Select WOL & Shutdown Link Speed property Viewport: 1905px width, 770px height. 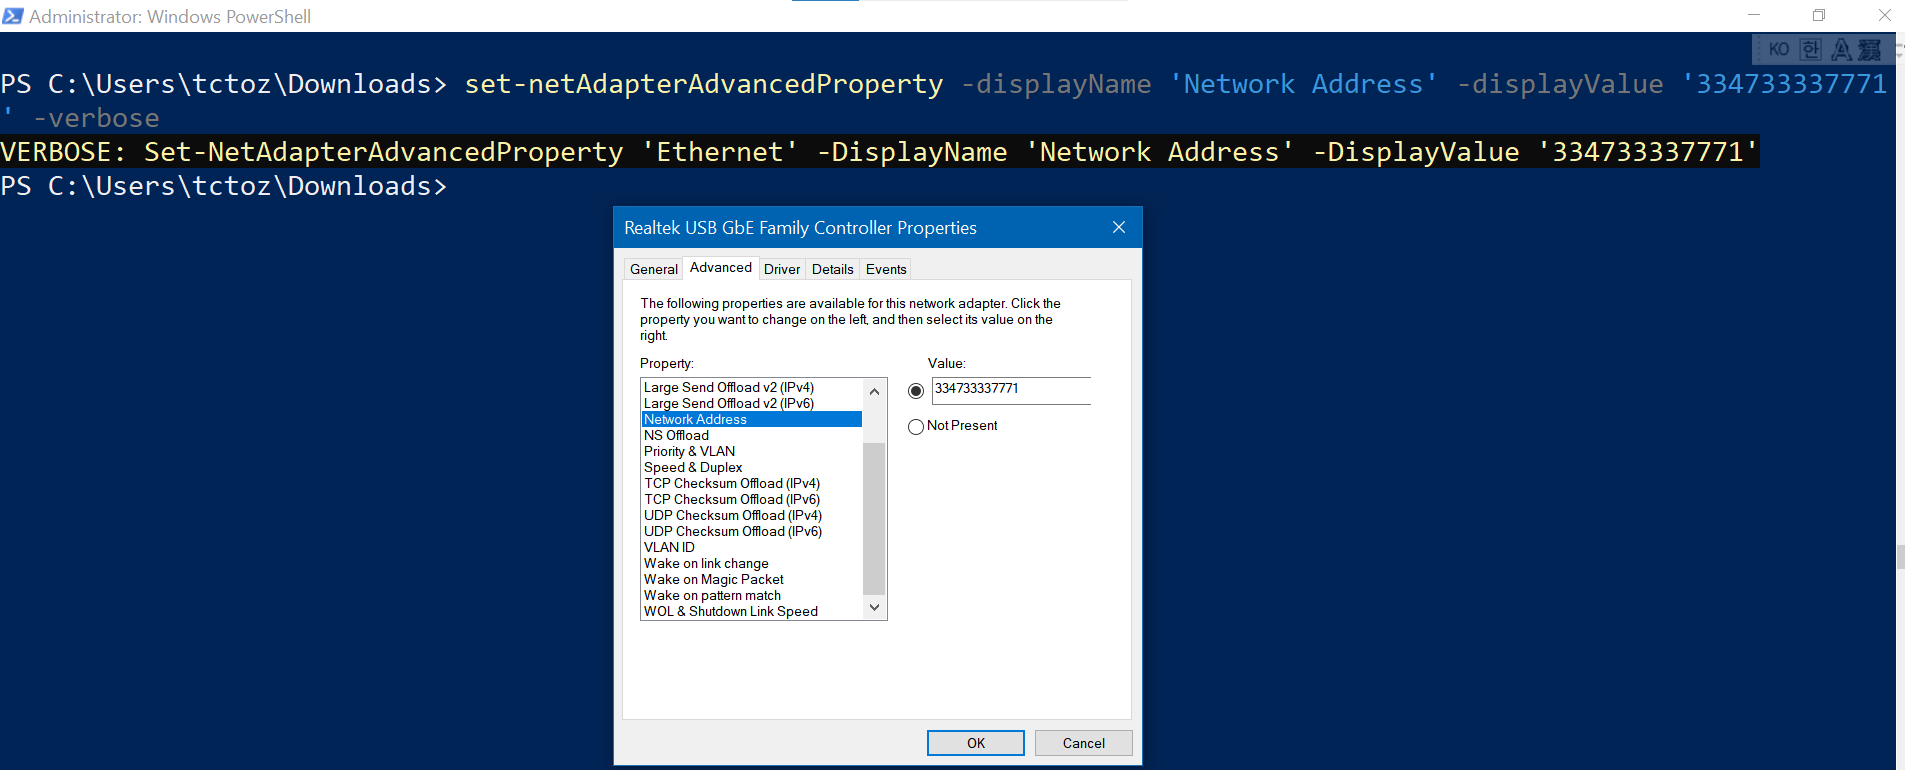point(752,611)
